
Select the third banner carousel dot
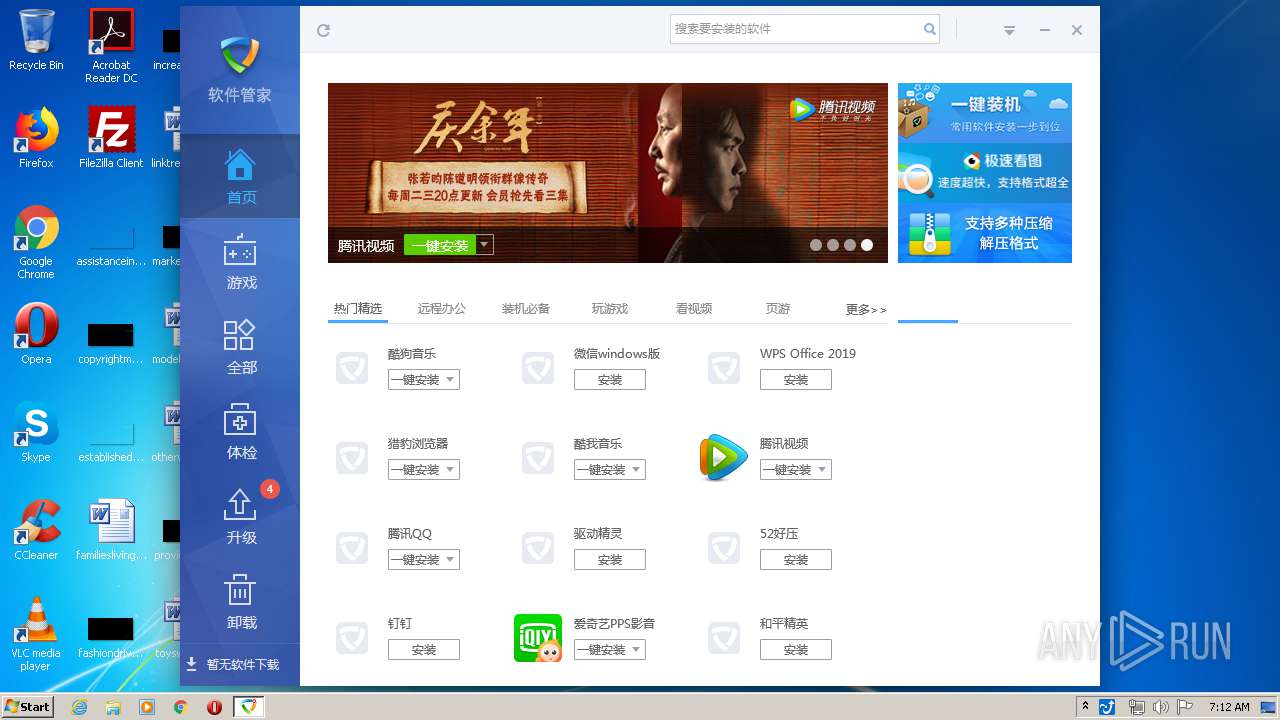pyautogui.click(x=850, y=245)
